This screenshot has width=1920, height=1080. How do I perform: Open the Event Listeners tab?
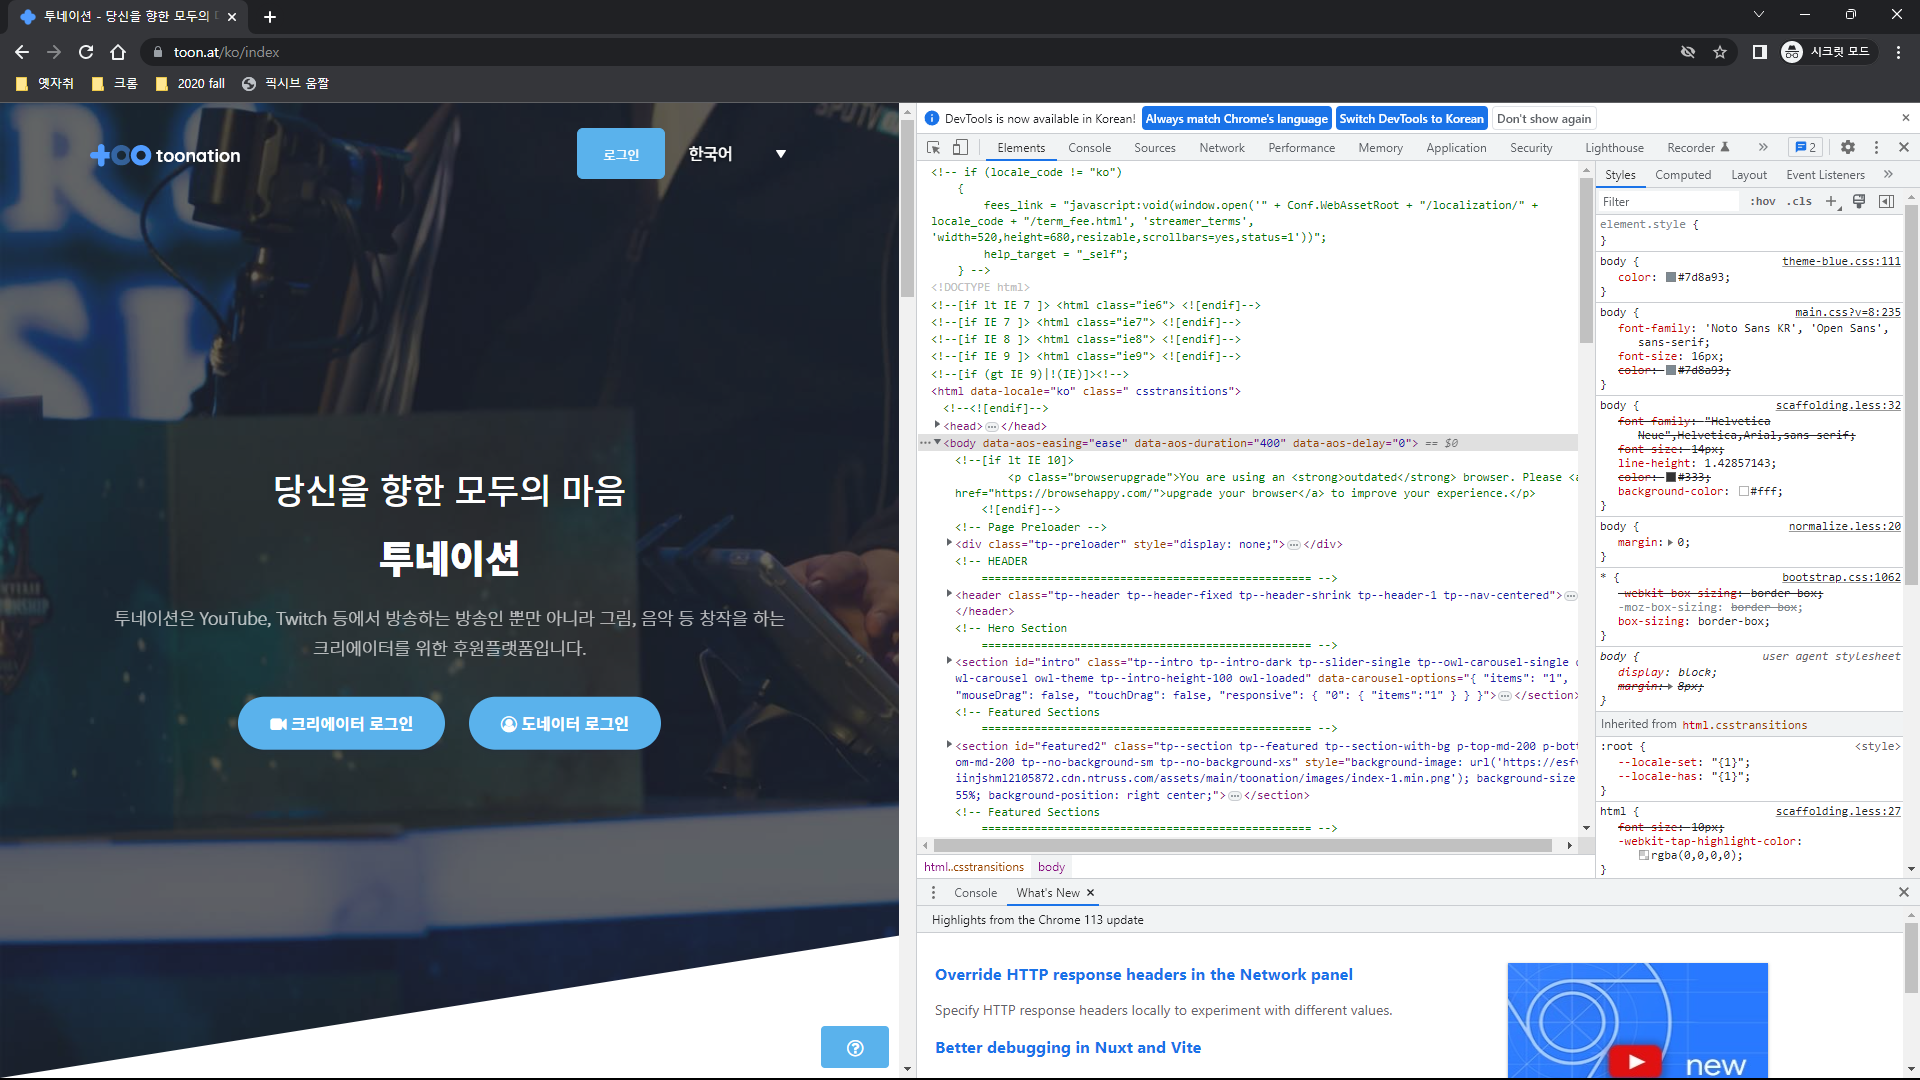click(1825, 175)
